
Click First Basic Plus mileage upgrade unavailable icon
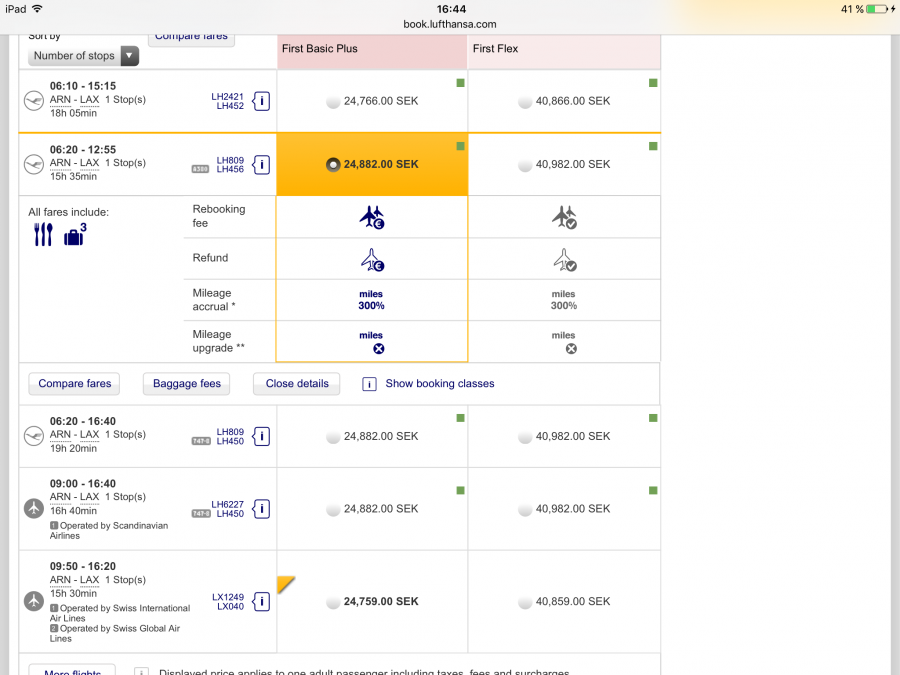(379, 348)
